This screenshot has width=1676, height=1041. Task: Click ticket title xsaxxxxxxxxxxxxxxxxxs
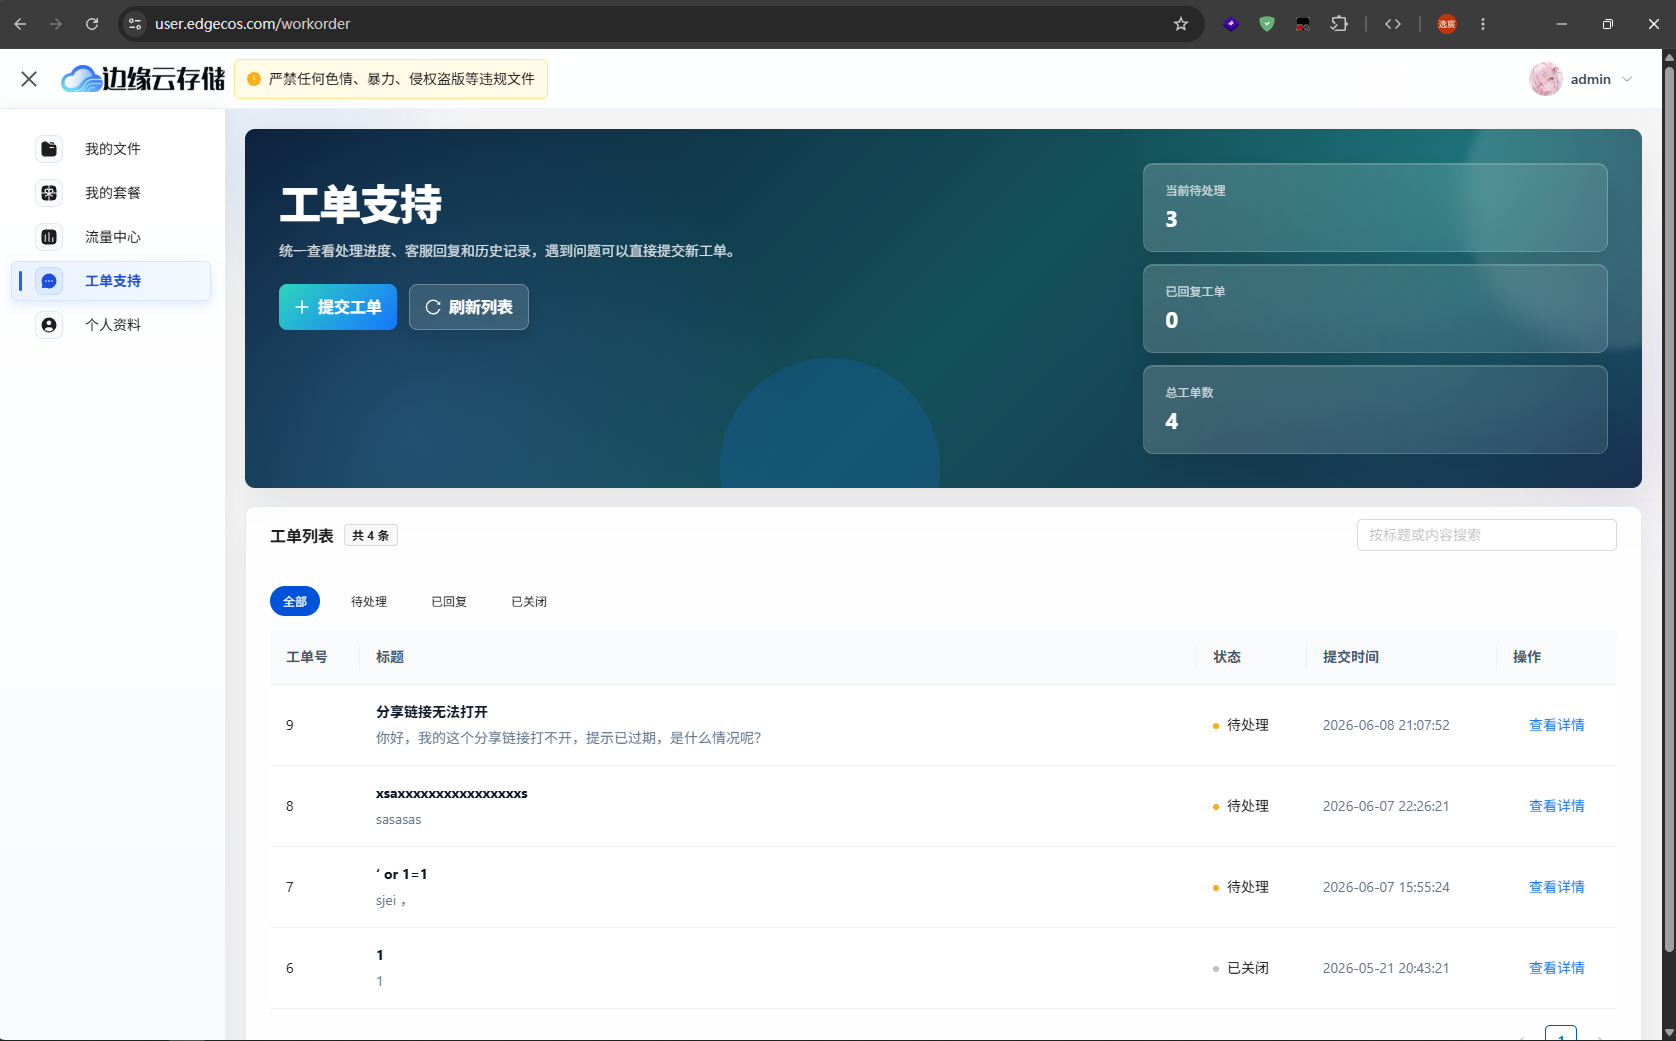click(x=452, y=793)
